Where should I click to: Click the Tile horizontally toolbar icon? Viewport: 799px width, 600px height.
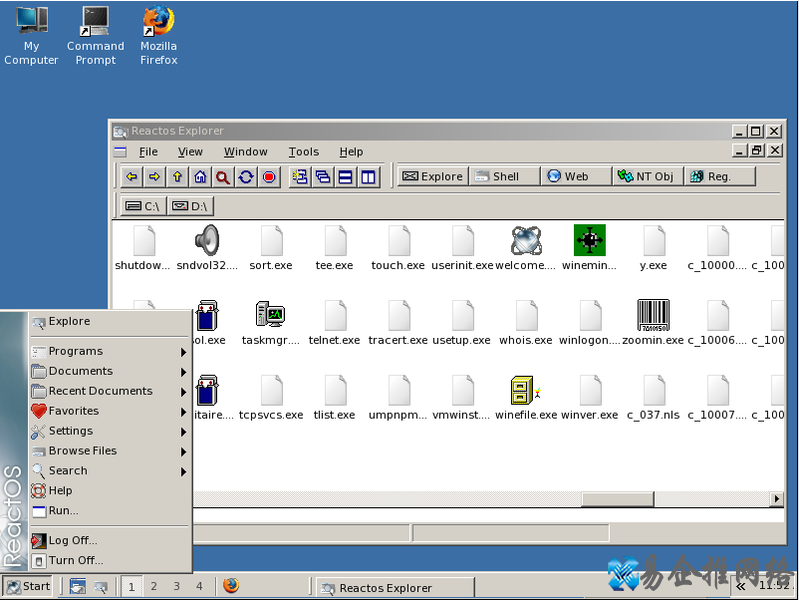(345, 177)
